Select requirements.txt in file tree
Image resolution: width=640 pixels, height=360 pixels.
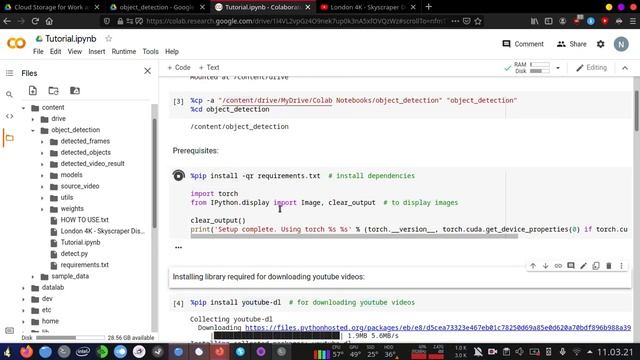click(x=84, y=265)
